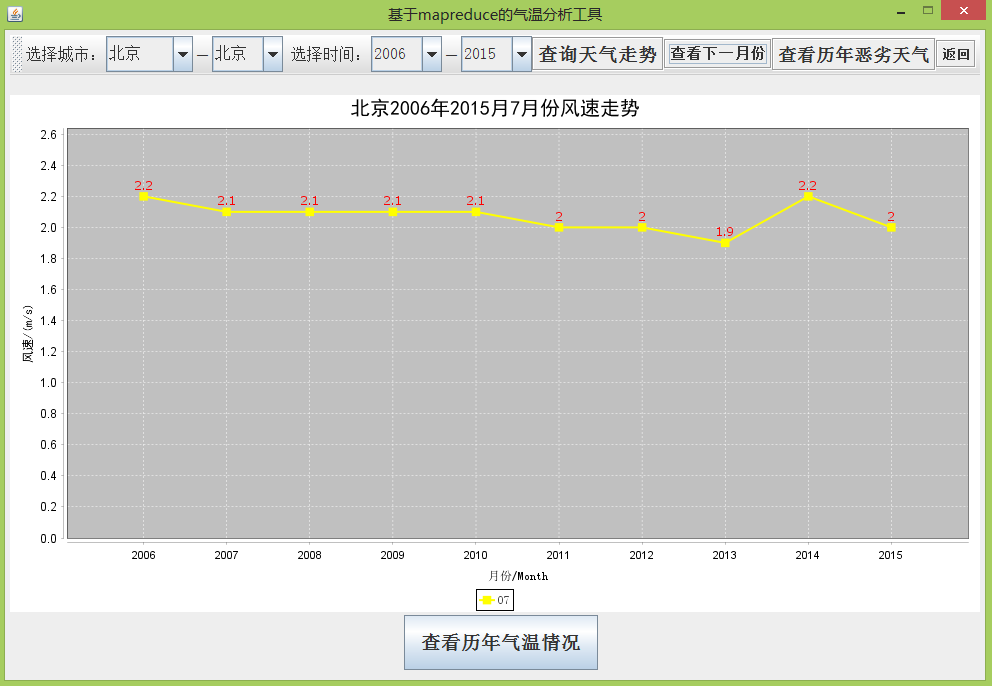The width and height of the screenshot is (992, 686).
Task: Click the 2012 data point marker
Action: tap(642, 227)
